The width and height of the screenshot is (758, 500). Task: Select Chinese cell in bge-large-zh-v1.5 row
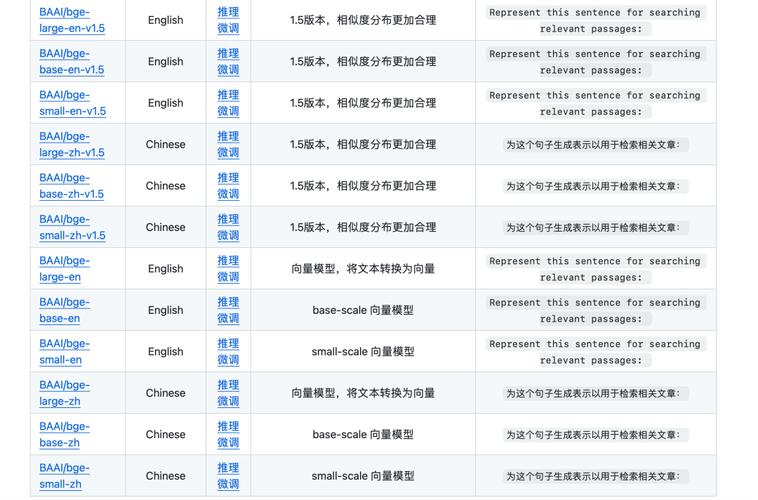pyautogui.click(x=166, y=145)
